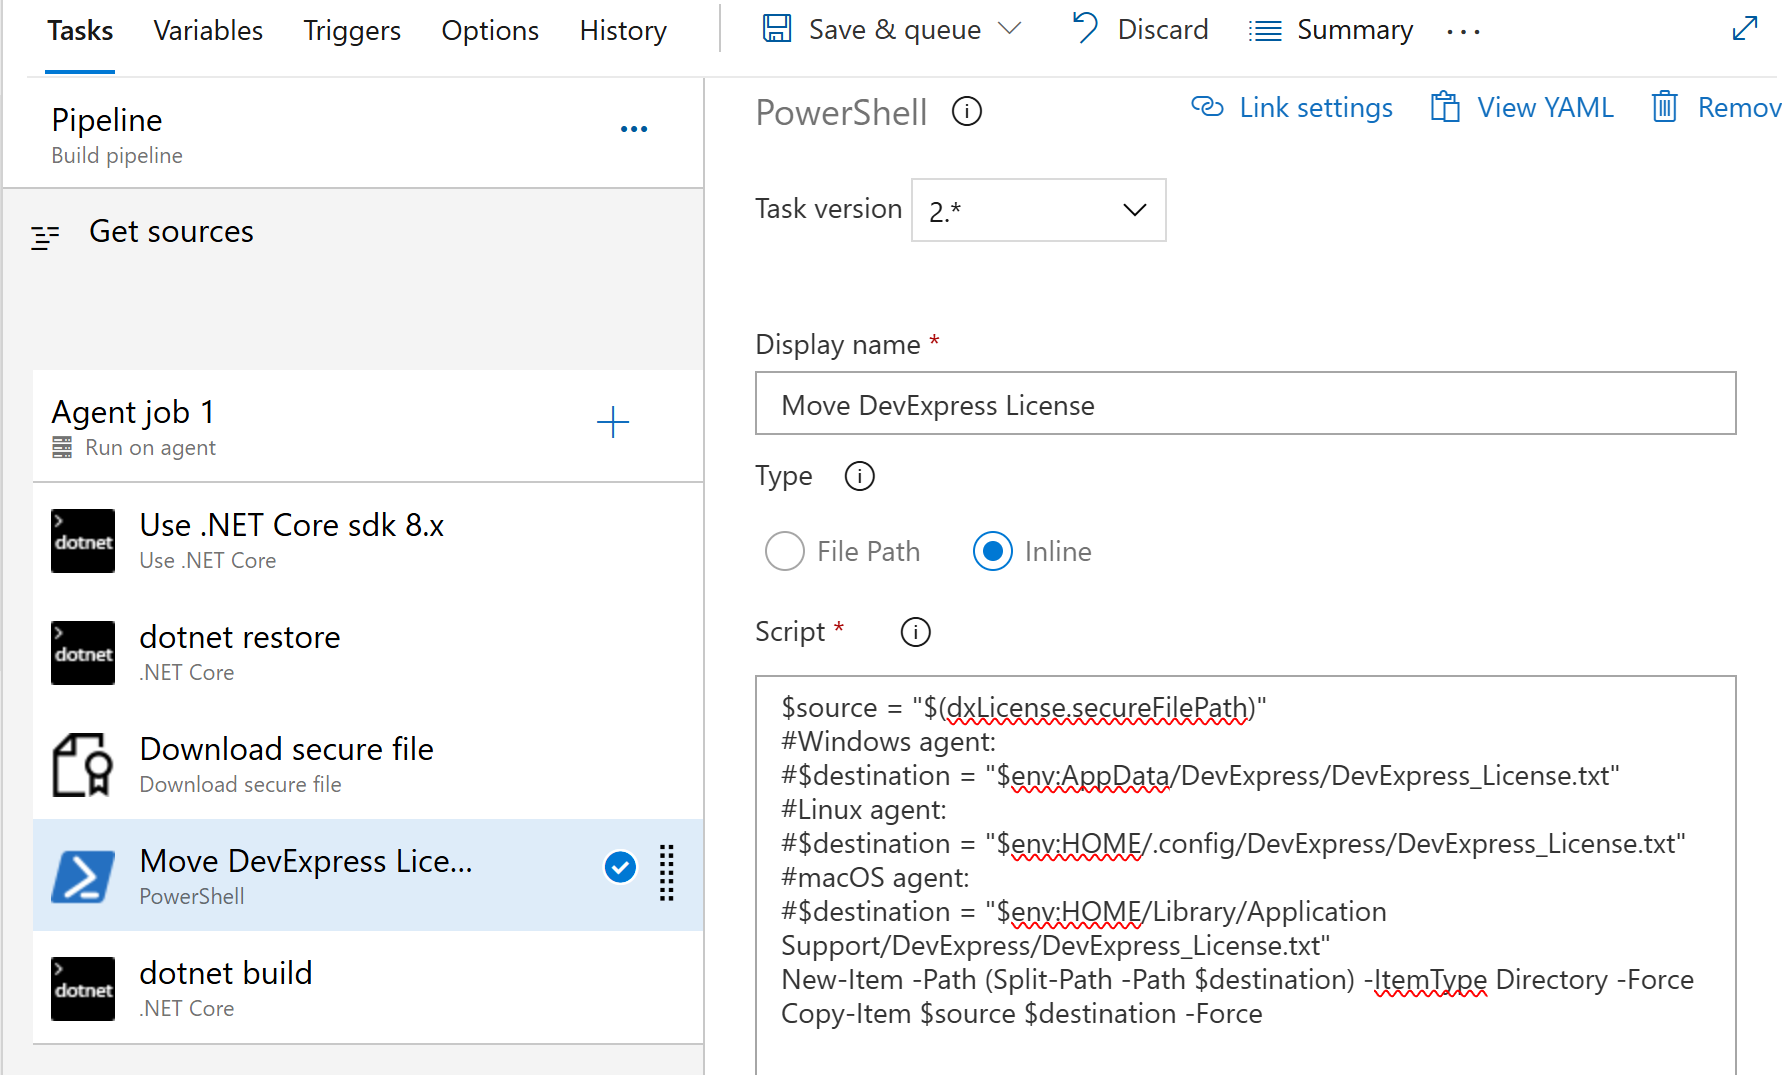Click the '#Linux agent:' comment line

(863, 810)
